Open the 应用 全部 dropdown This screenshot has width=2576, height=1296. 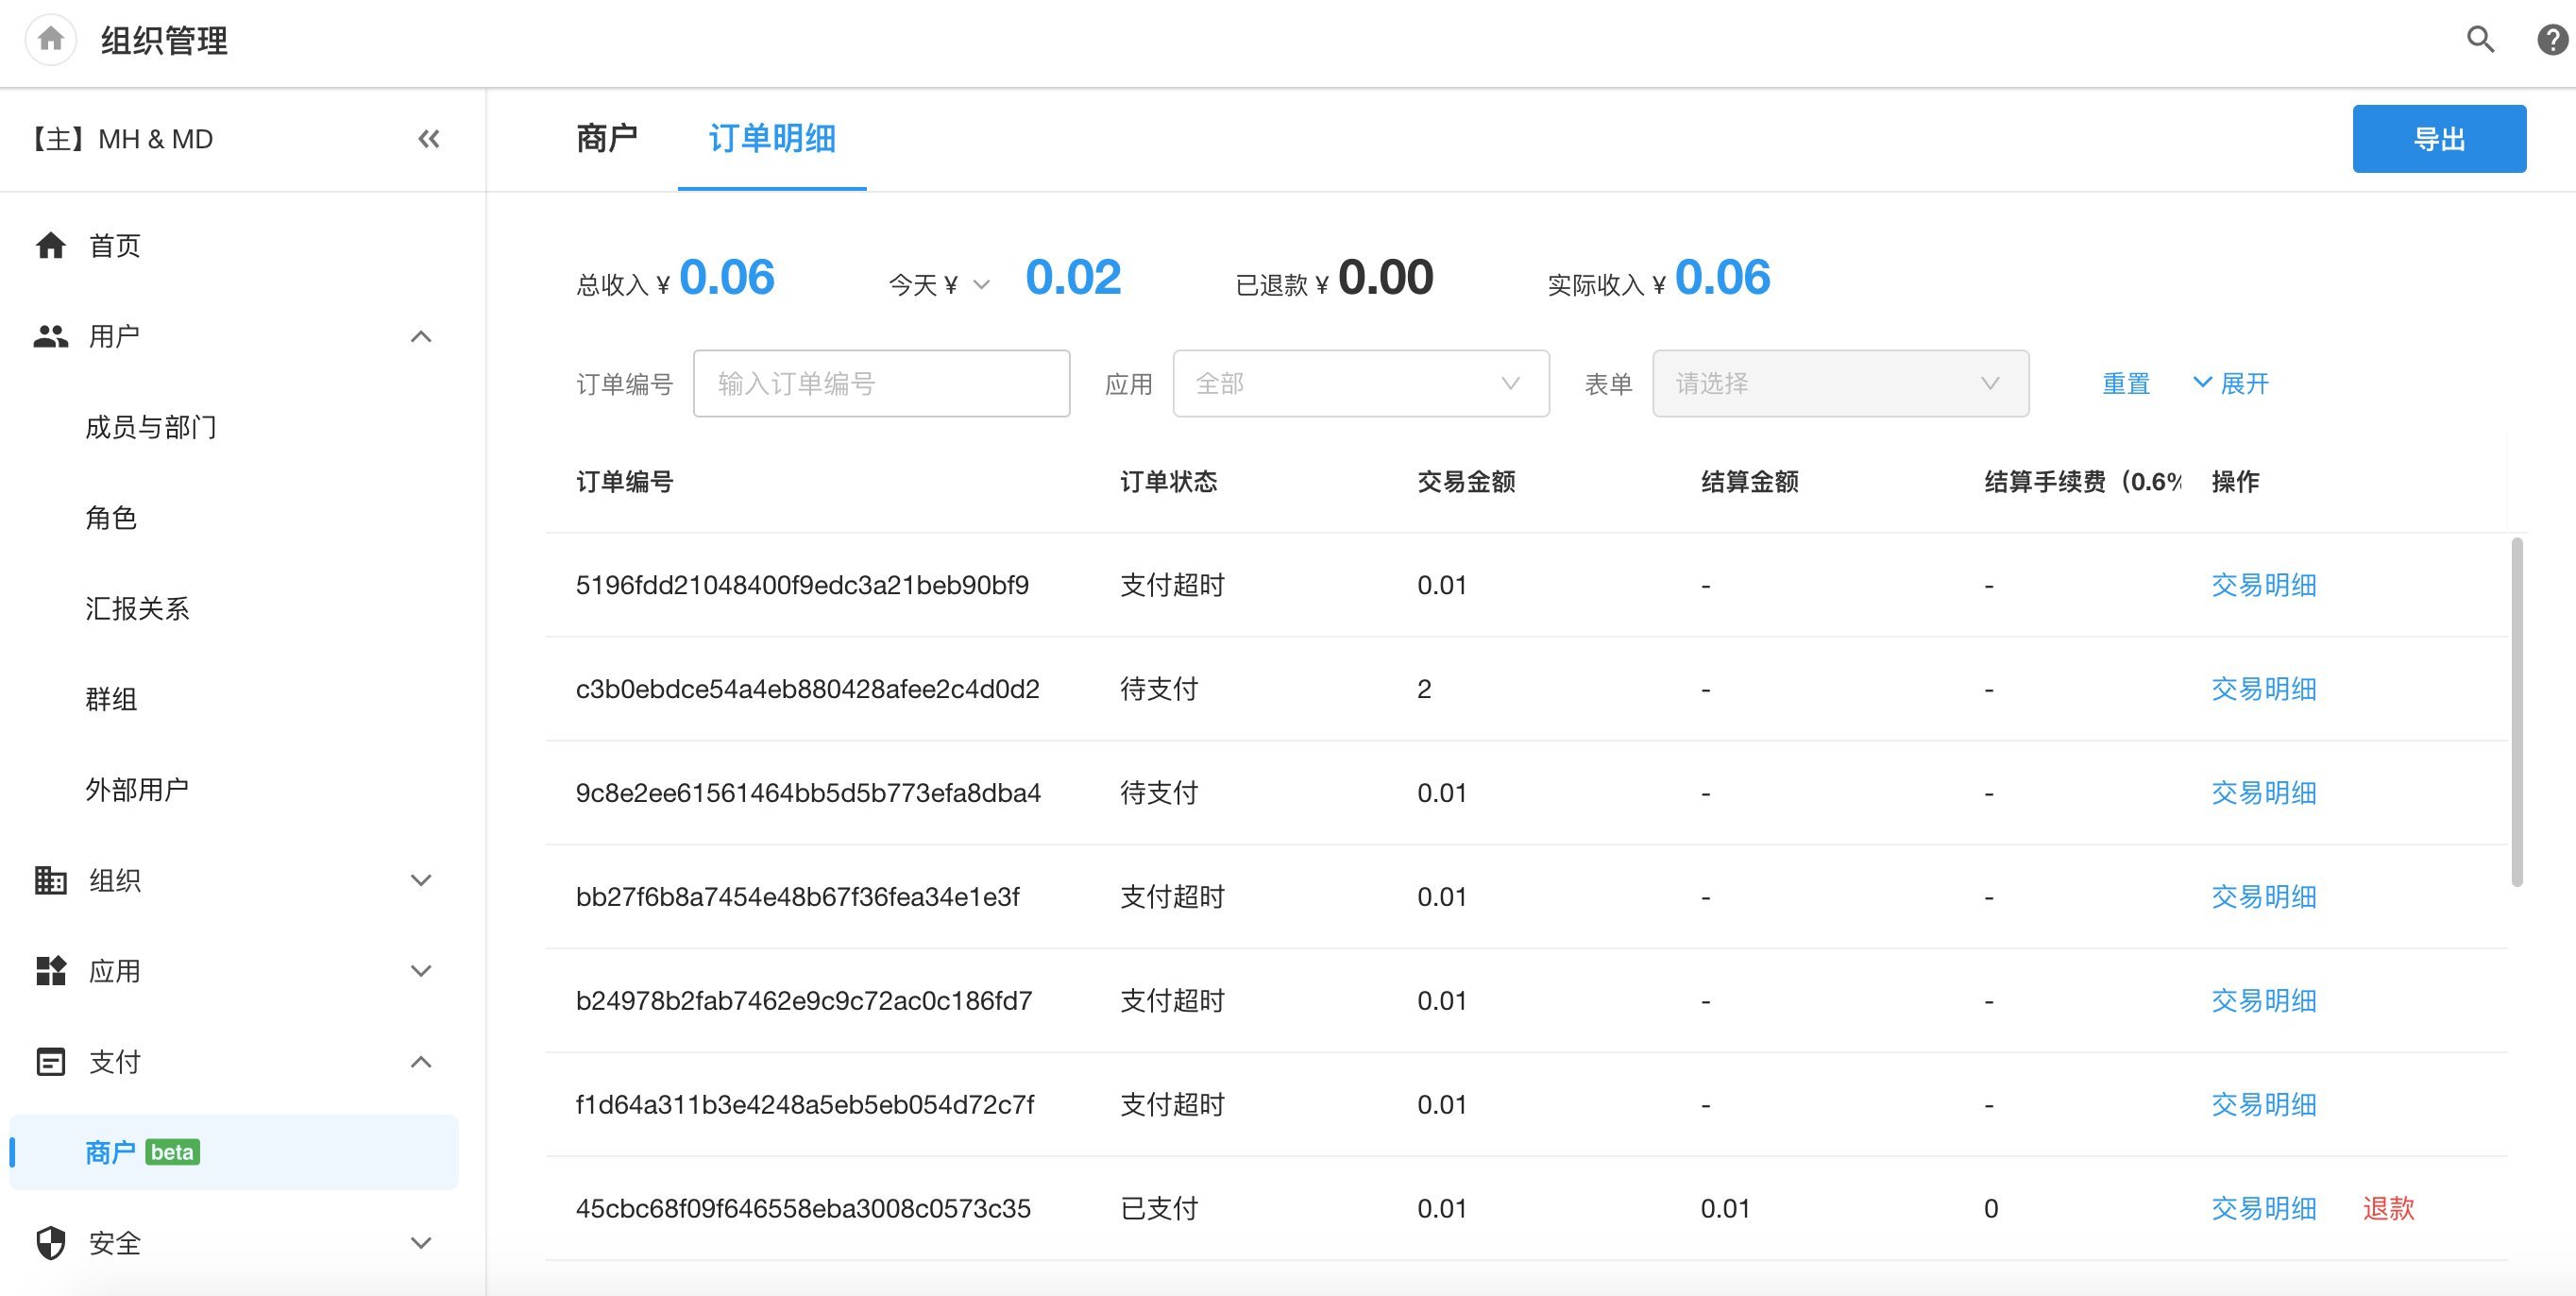point(1361,383)
